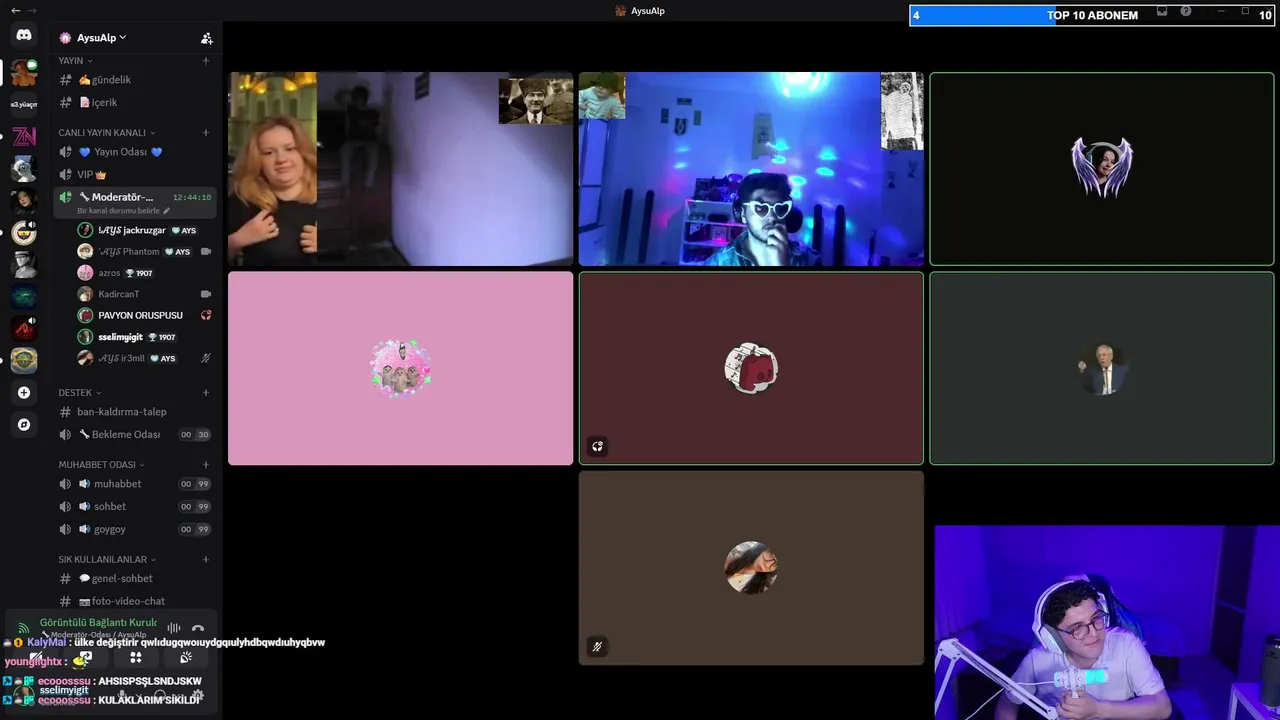Join the VIP voice channel

point(135,174)
